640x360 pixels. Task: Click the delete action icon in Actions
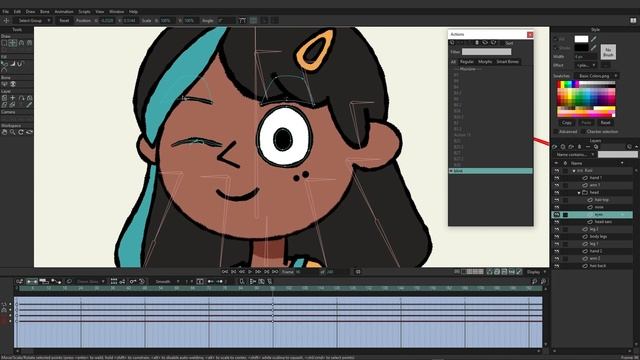(476, 42)
